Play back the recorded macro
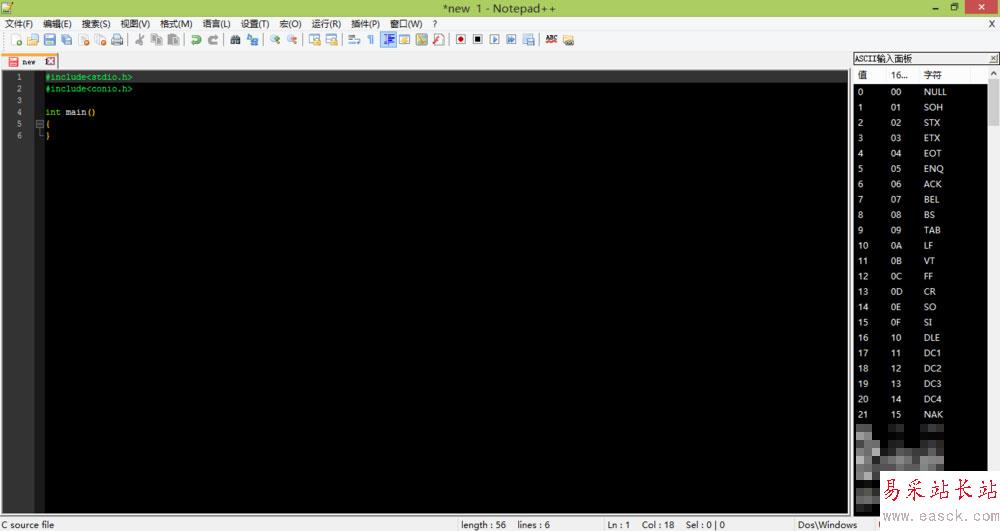Screen dimensions: 1000x531 [x=494, y=40]
